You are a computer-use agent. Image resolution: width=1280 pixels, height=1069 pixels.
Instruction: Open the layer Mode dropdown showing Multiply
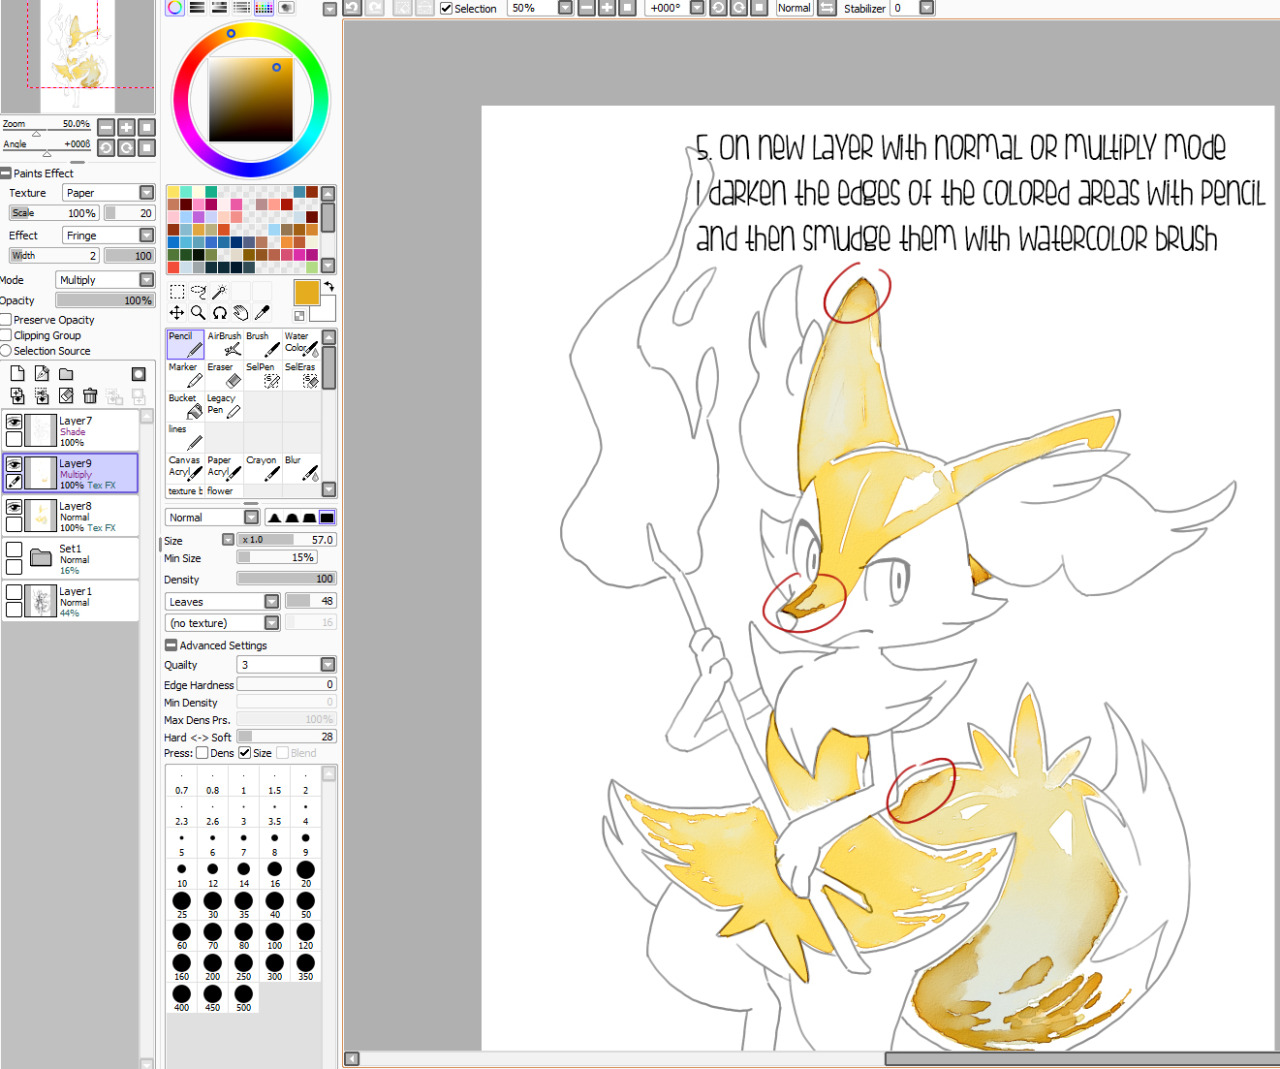click(105, 280)
